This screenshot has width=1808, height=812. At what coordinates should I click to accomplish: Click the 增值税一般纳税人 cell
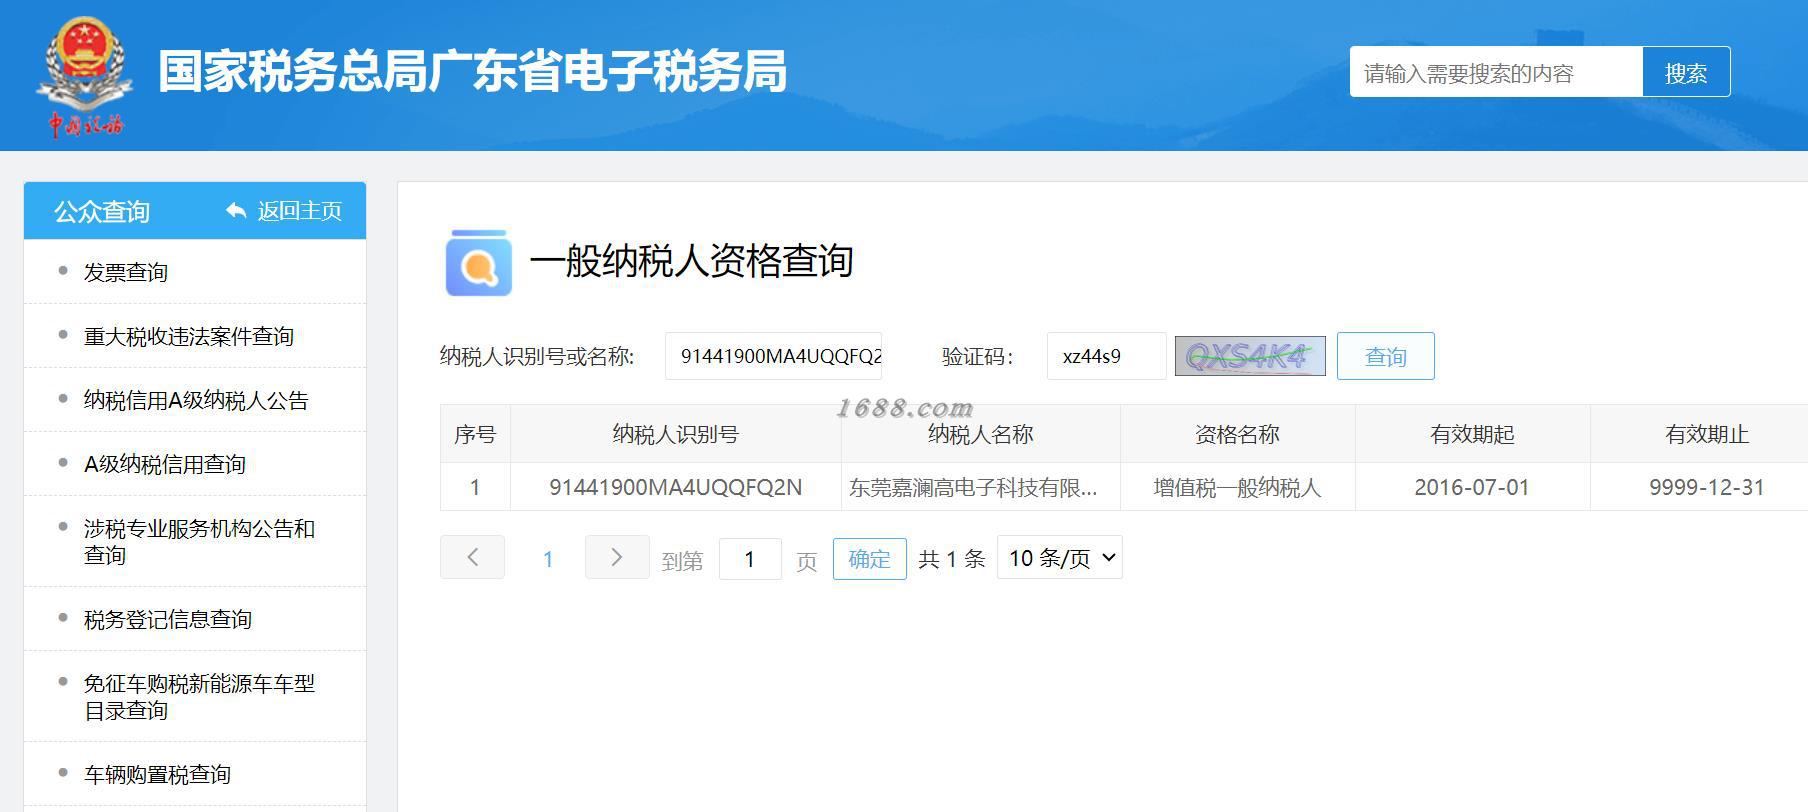click(x=1237, y=487)
